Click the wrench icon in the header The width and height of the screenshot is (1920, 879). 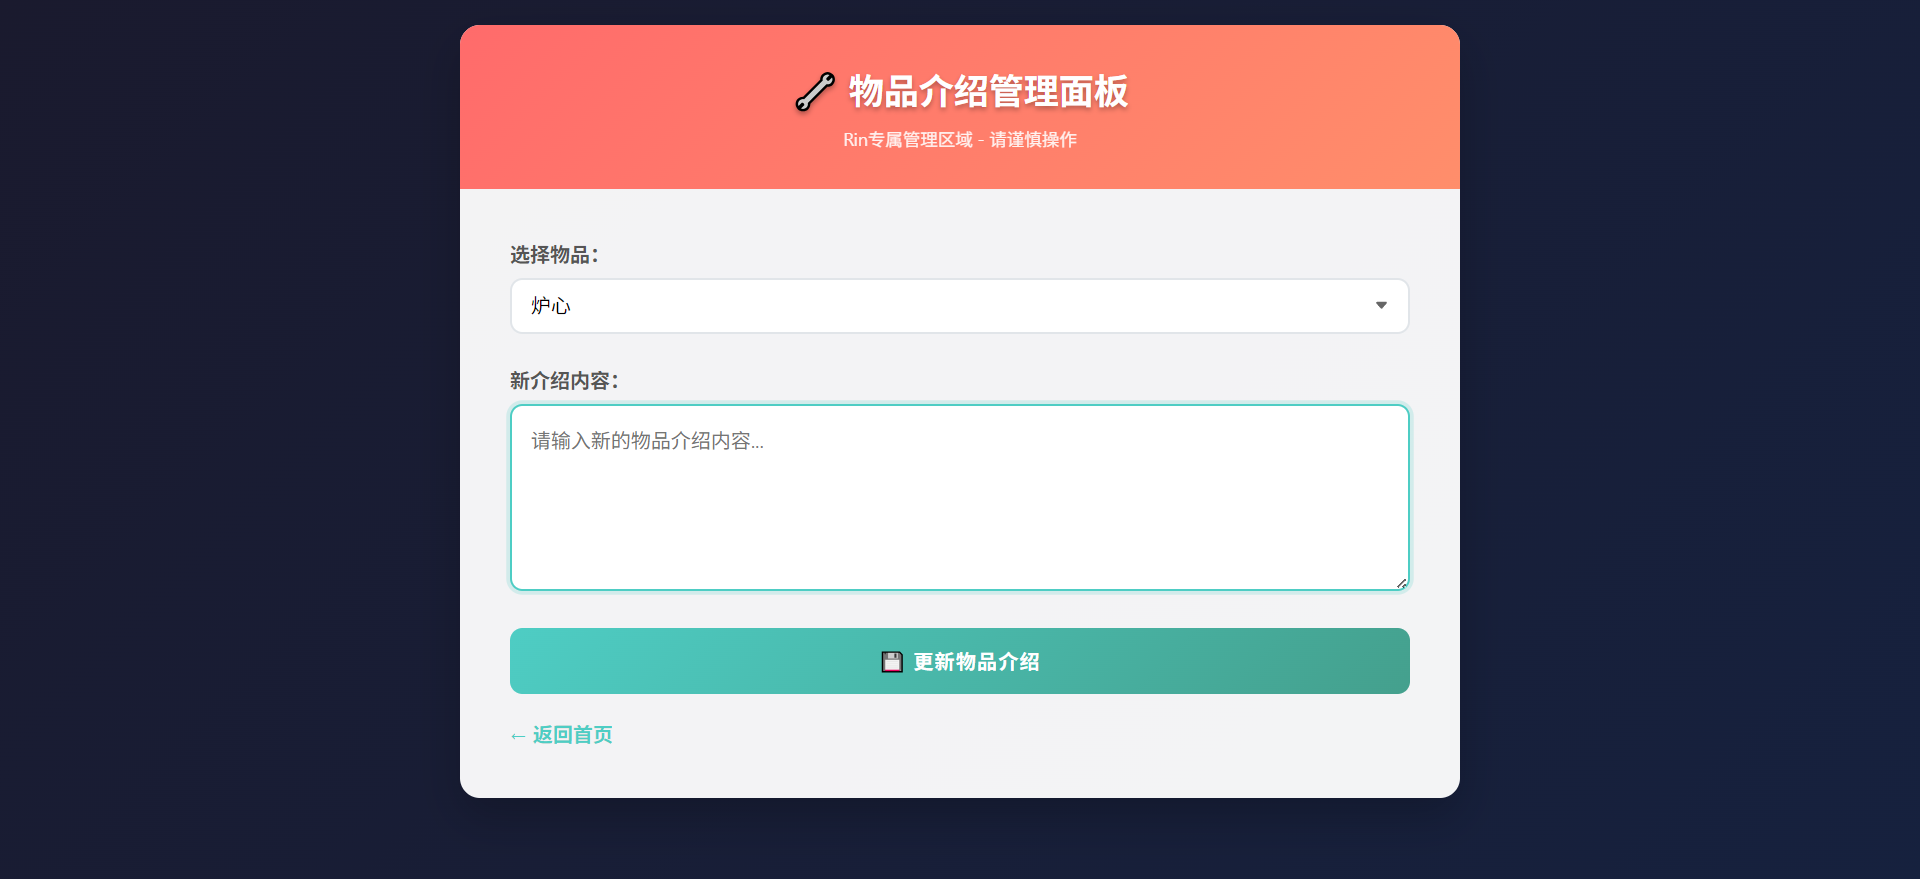coord(814,92)
